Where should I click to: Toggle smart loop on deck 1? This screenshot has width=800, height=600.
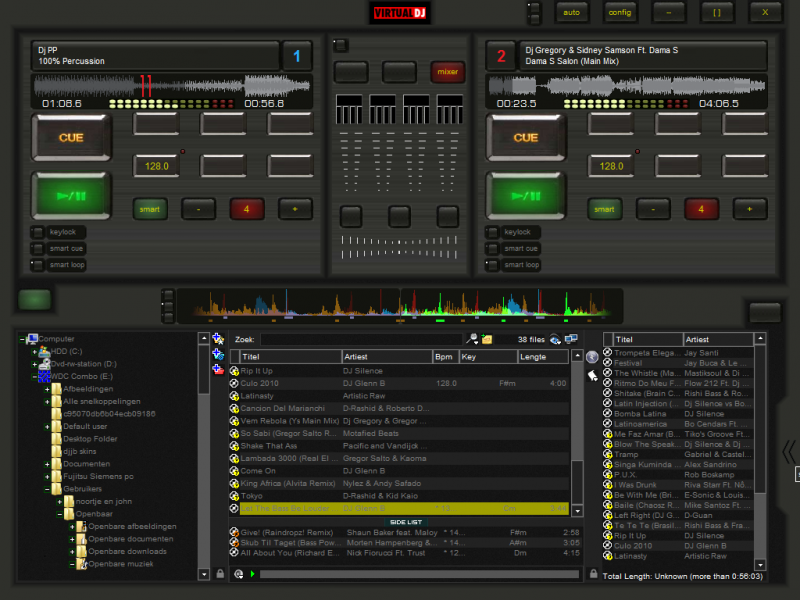coord(38,265)
